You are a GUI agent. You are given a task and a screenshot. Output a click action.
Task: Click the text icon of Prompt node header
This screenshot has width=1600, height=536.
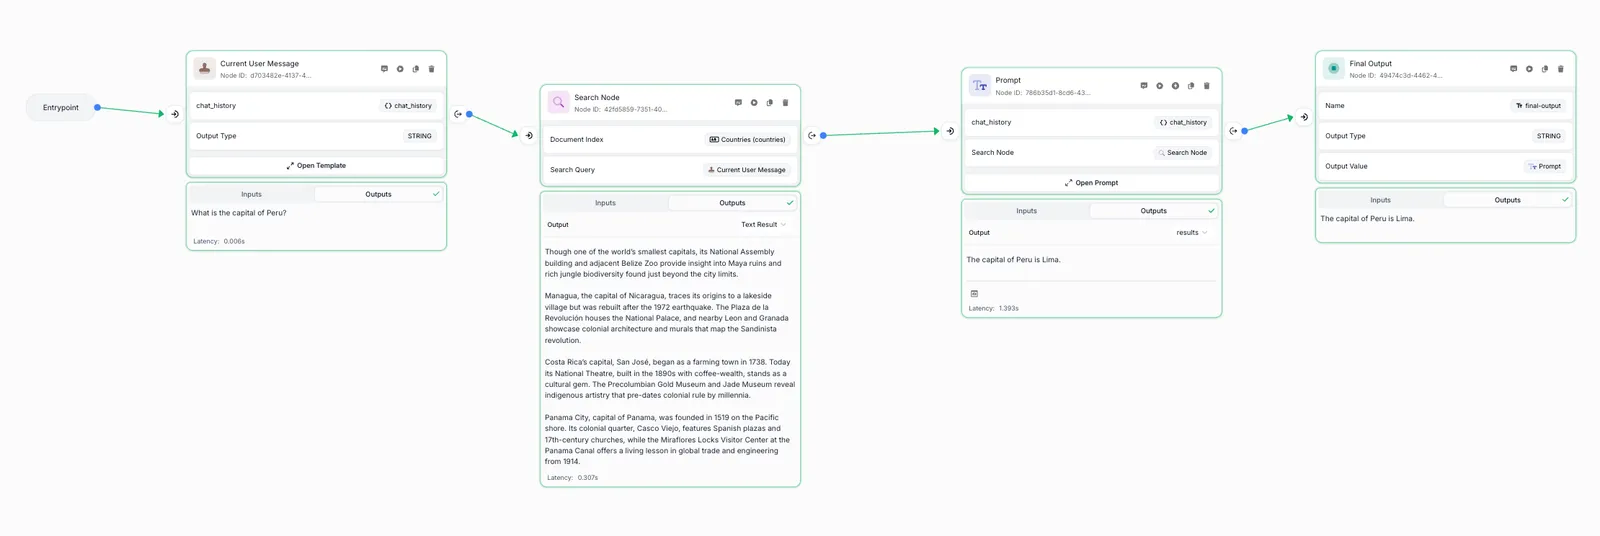click(980, 85)
